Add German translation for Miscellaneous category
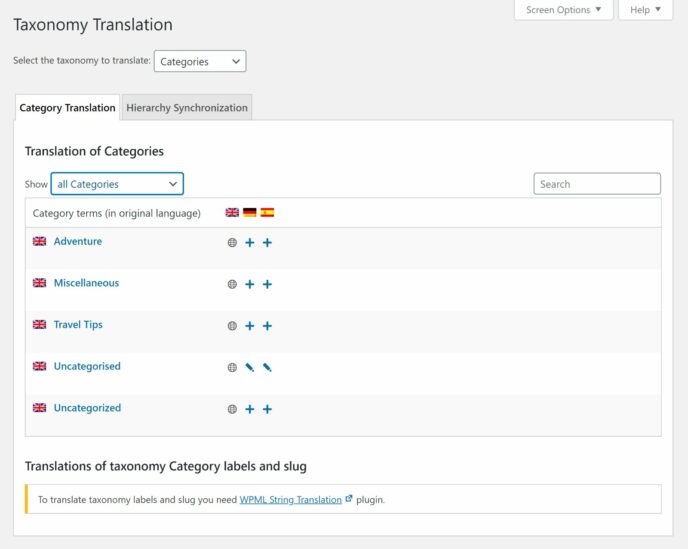The height and width of the screenshot is (549, 688). coord(250,285)
